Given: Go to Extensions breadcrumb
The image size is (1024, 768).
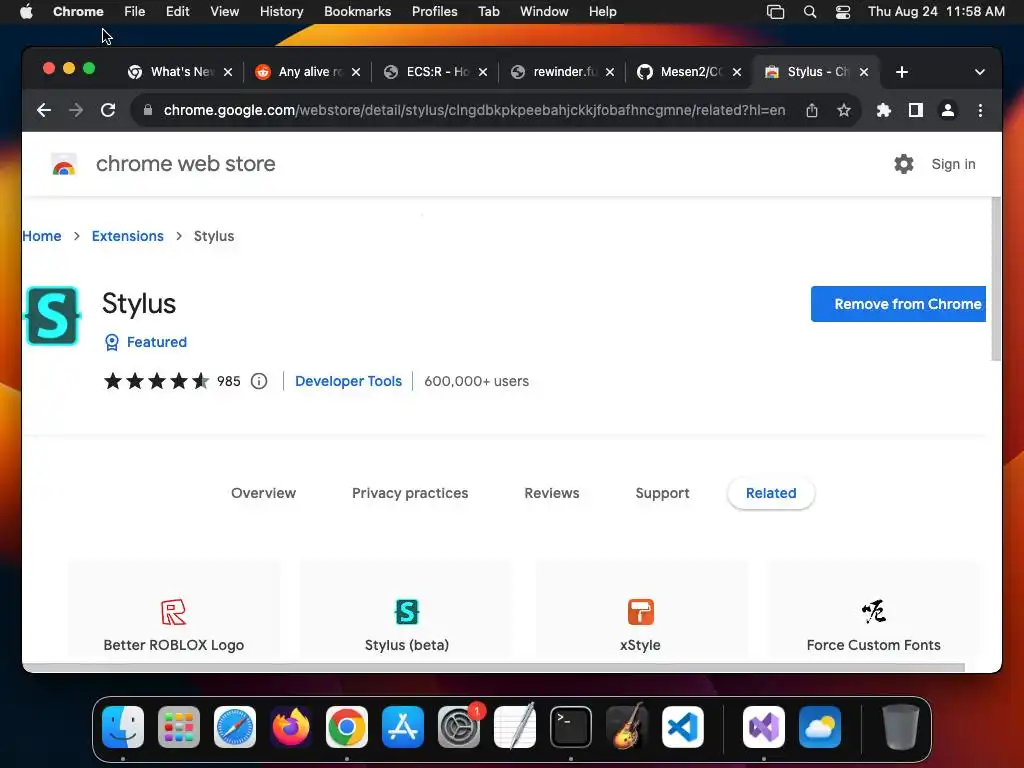Looking at the screenshot, I should 127,236.
